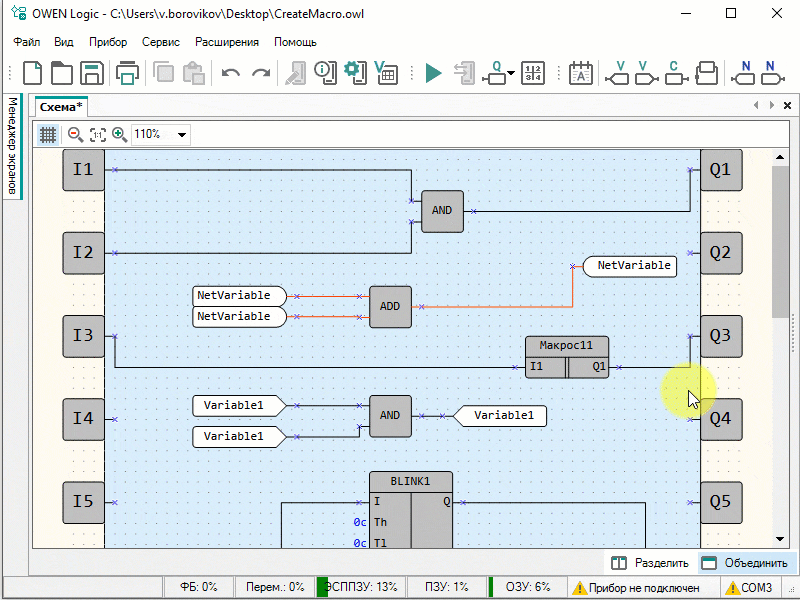The width and height of the screenshot is (800, 600).
Task: Click the Разделить button
Action: point(650,563)
